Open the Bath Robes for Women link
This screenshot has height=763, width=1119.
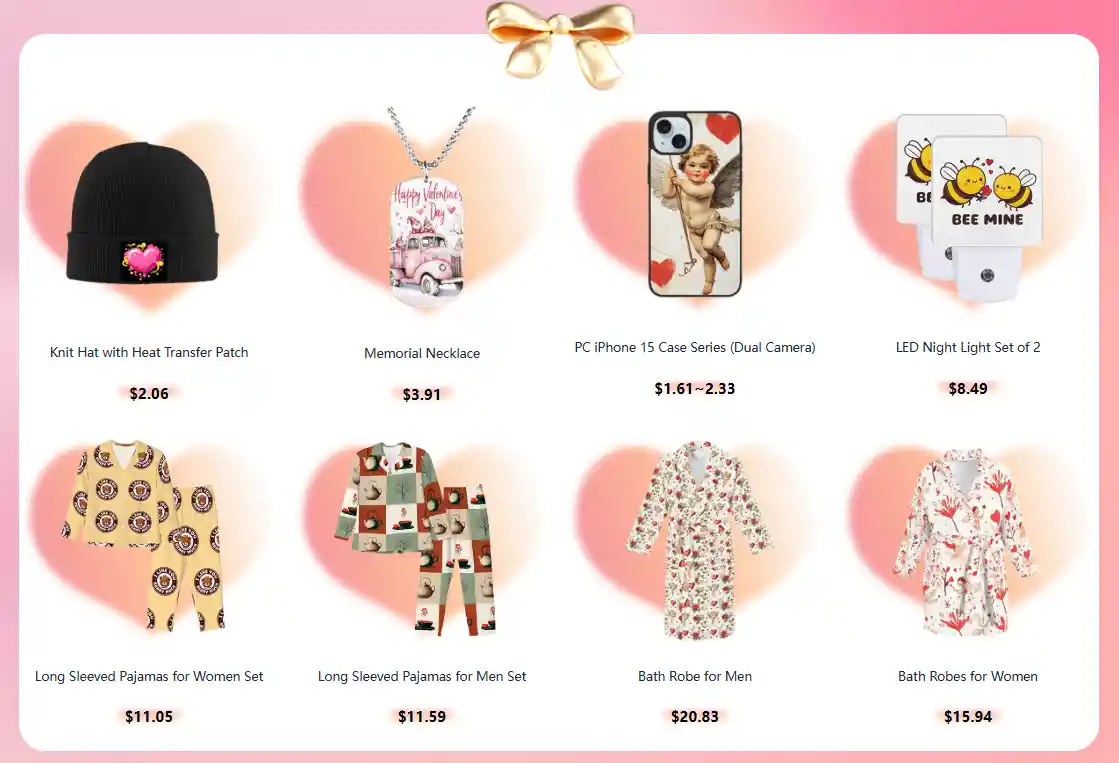point(968,676)
